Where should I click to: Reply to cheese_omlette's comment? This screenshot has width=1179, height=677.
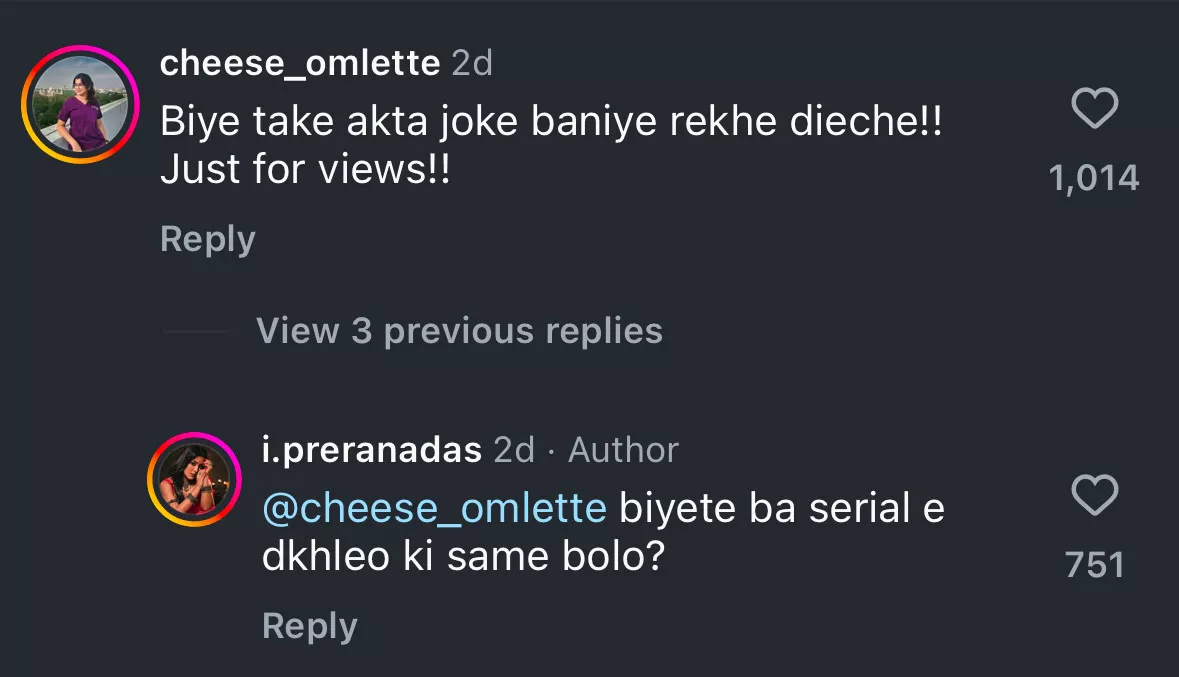(207, 240)
